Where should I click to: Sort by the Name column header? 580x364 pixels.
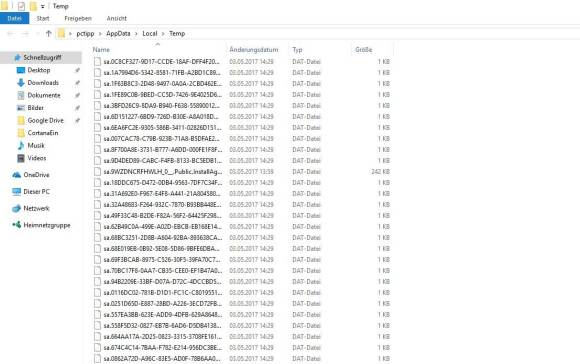coord(101,50)
